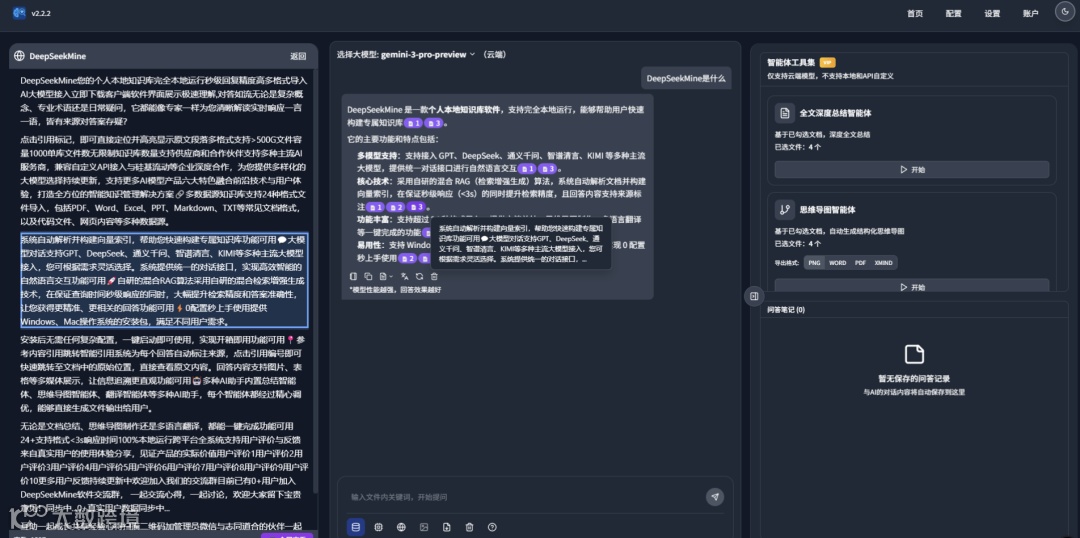Click the v2.2.2 version label
The height and width of the screenshot is (538, 1080).
point(41,13)
